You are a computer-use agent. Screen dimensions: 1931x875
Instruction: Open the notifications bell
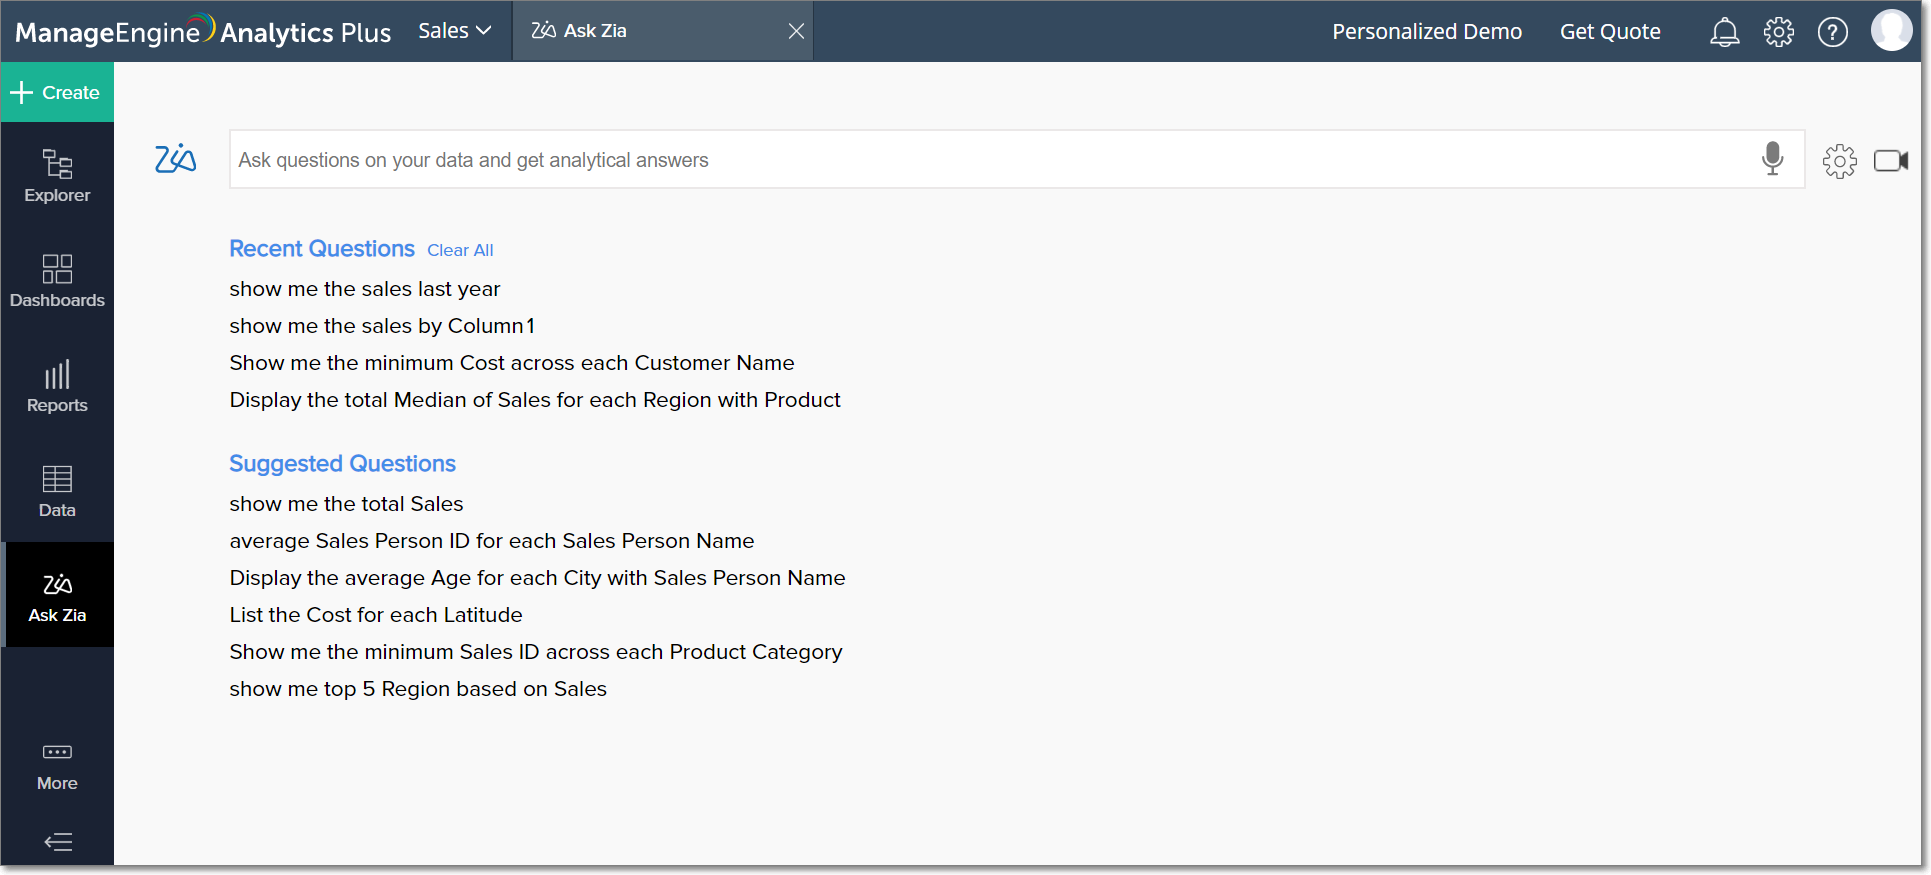(1724, 32)
